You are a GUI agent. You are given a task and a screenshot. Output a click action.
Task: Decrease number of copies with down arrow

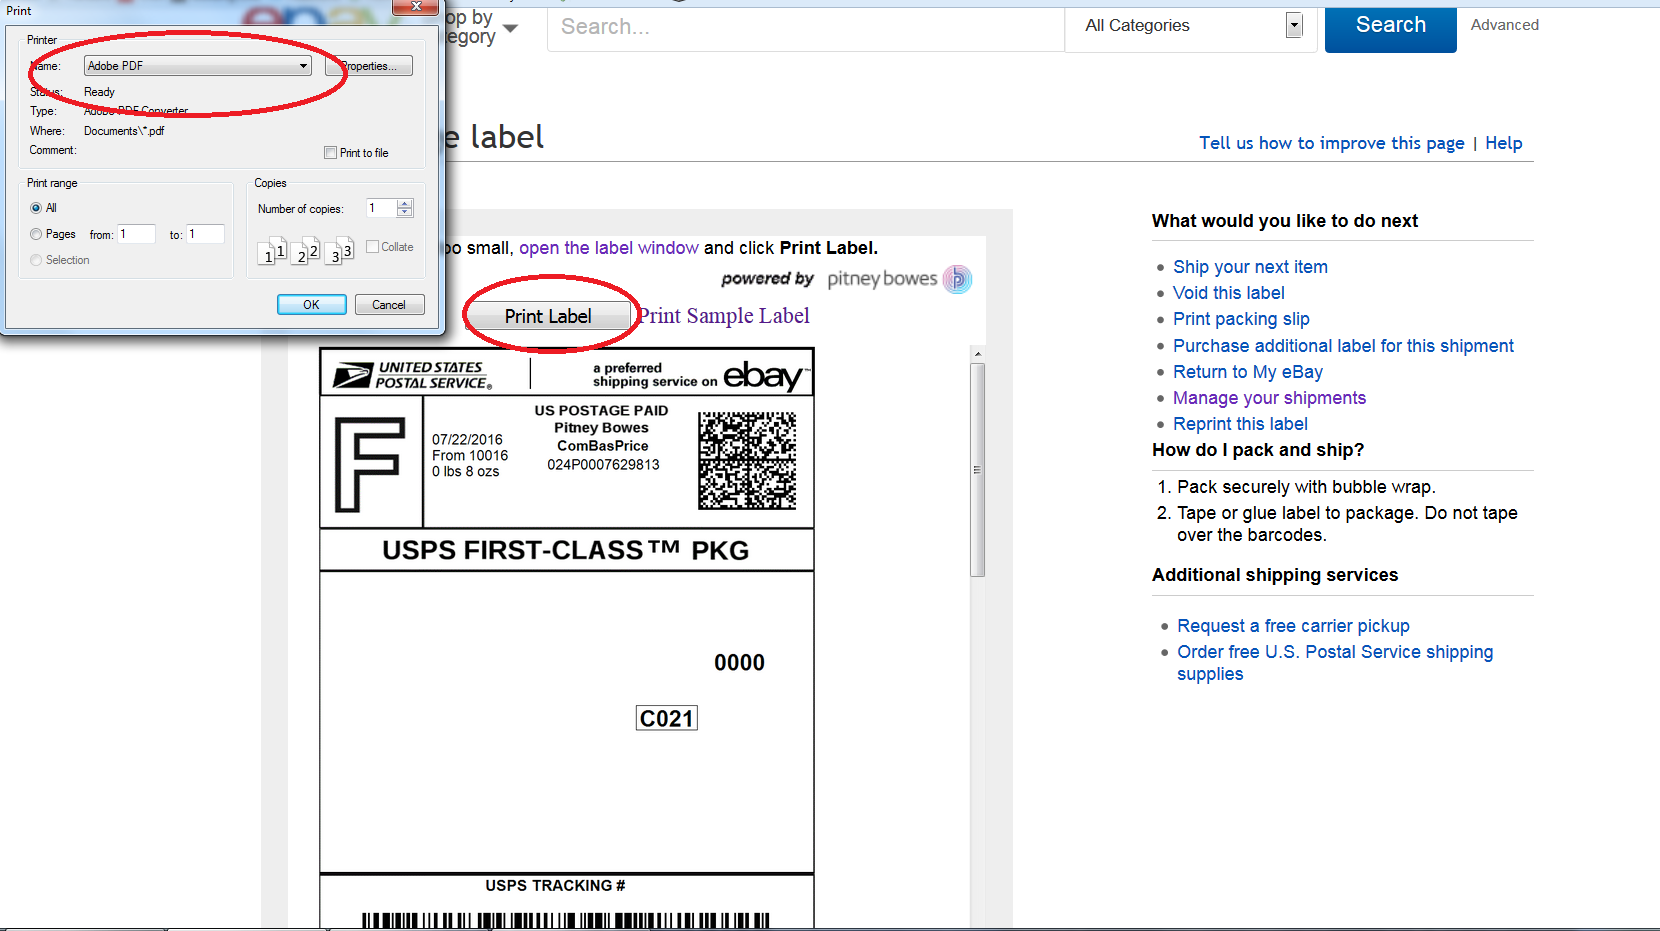(405, 213)
